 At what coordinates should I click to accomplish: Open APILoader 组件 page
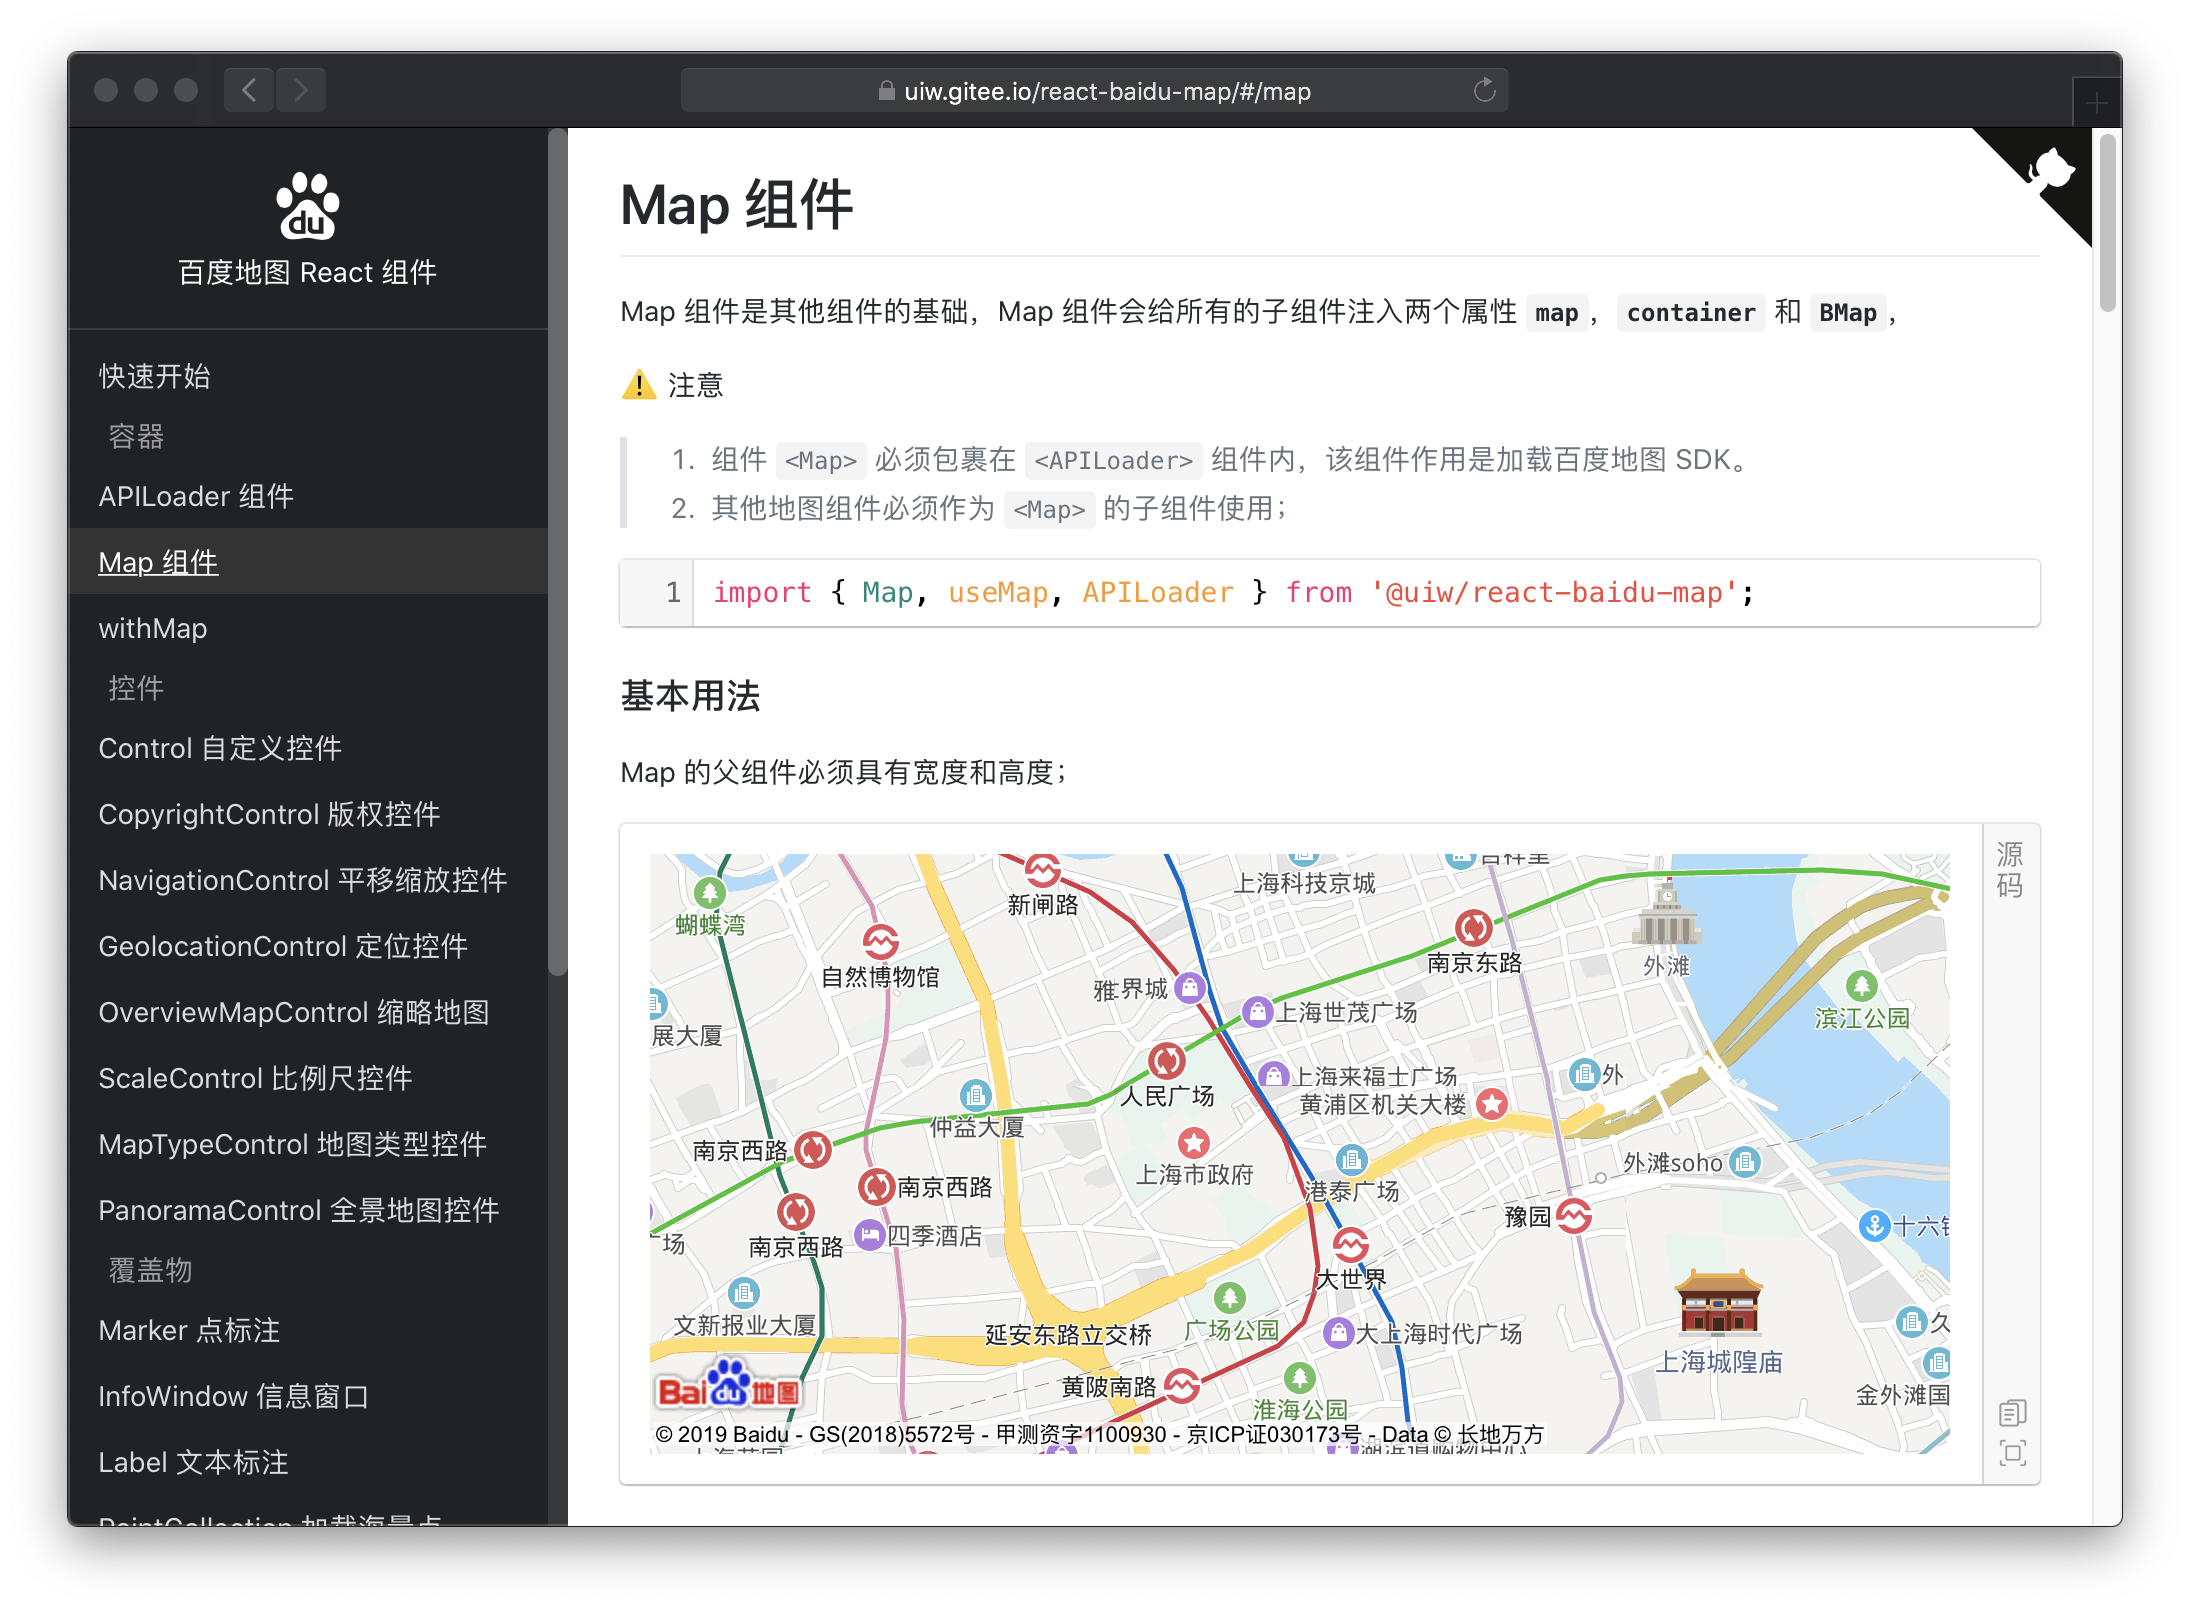click(308, 497)
